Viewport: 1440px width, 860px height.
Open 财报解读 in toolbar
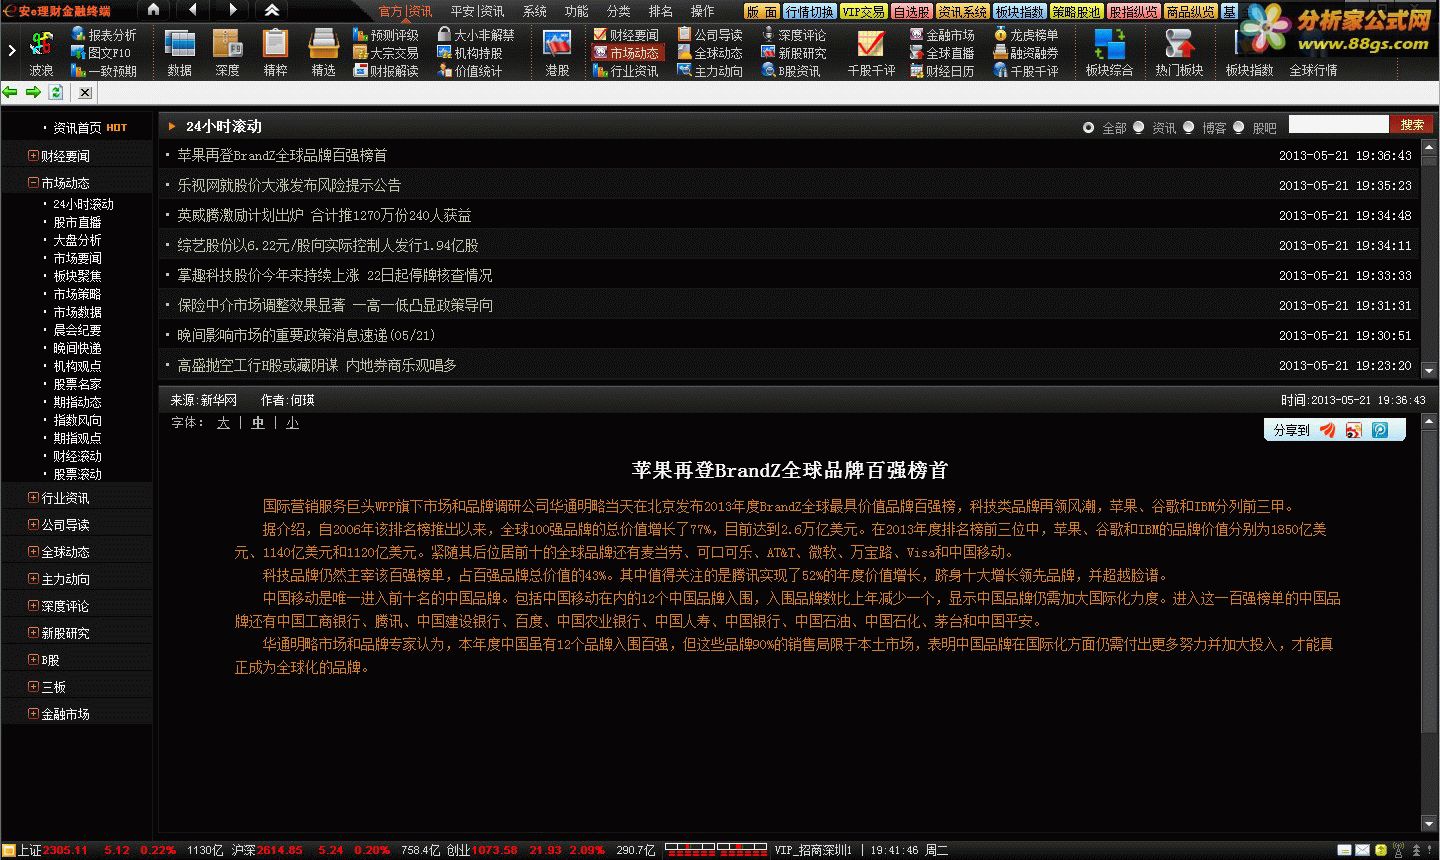386,71
